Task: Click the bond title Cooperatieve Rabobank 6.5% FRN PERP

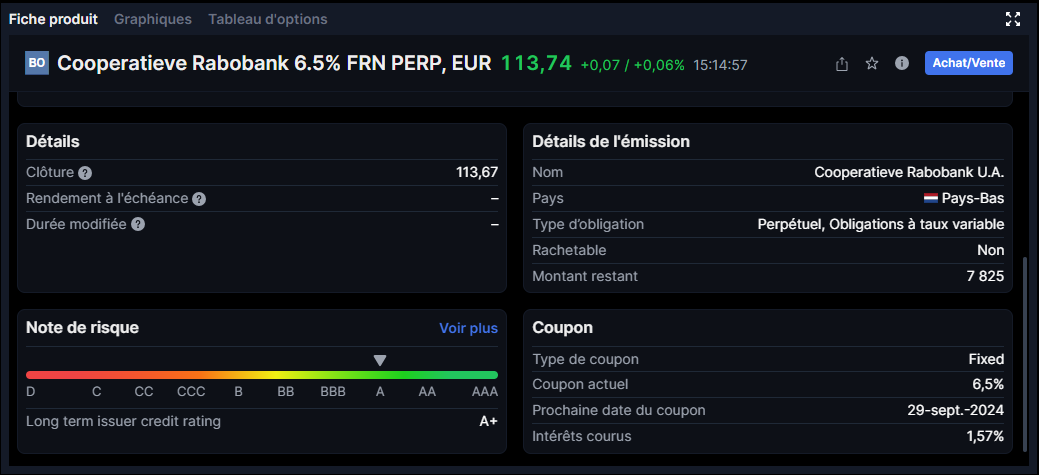Action: 274,63
